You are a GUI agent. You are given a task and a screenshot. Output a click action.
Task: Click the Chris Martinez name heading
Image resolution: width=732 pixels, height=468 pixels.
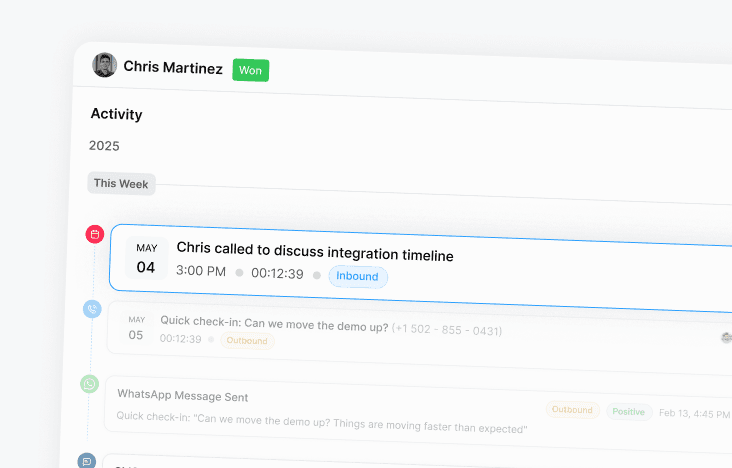pyautogui.click(x=173, y=67)
